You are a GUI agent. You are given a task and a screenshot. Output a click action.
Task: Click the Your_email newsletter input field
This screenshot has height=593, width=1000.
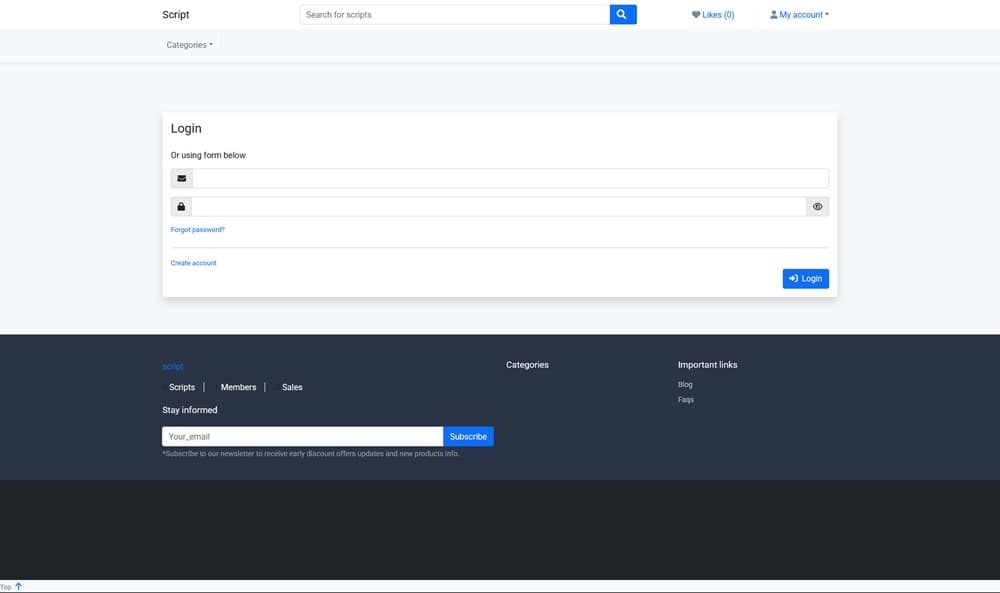(302, 437)
